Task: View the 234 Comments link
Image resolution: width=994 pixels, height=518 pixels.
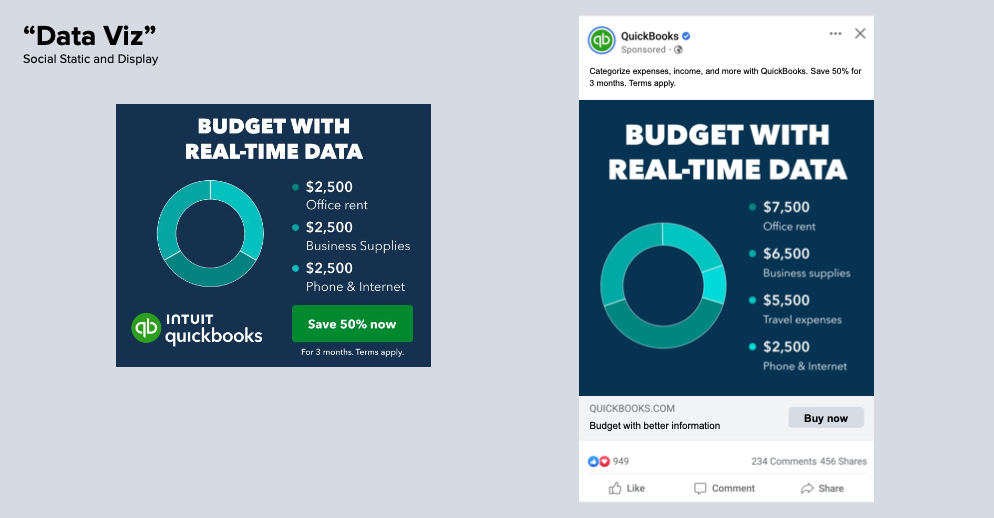Action: (783, 461)
